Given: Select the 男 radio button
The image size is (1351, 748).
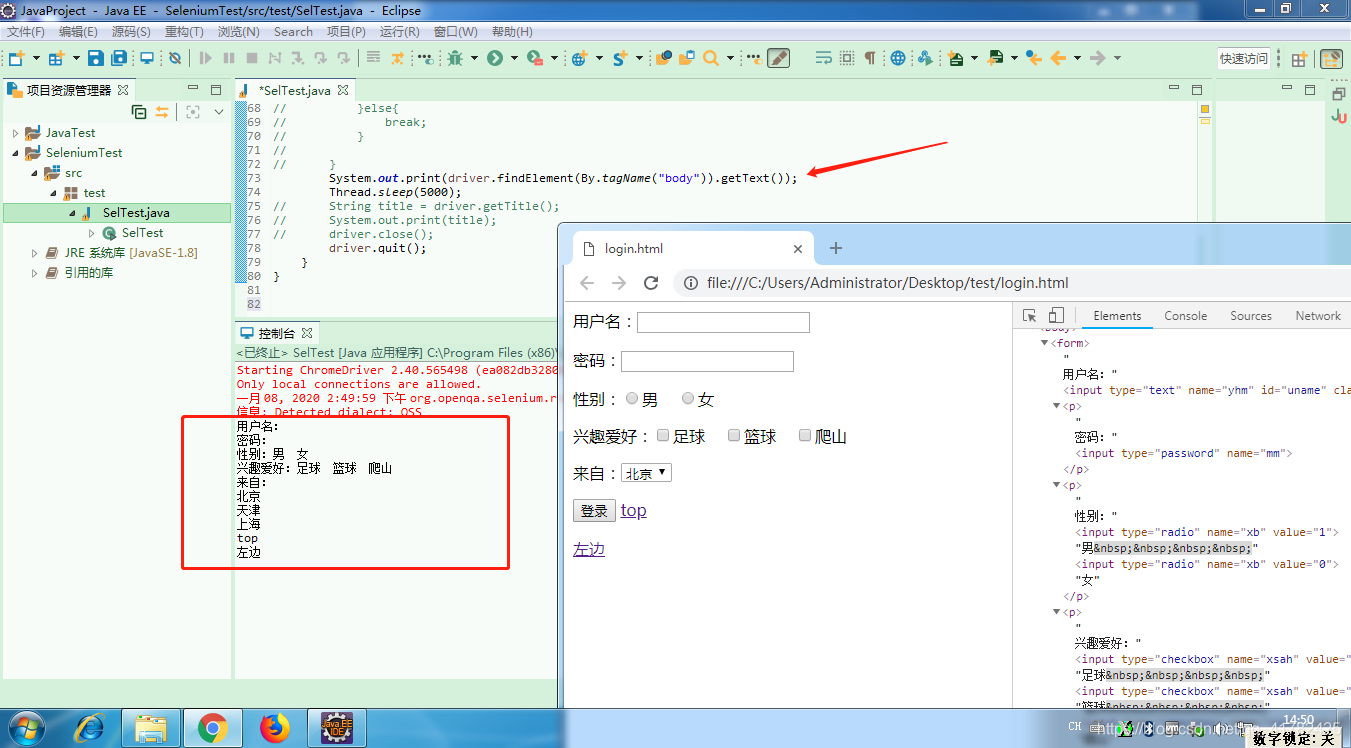Looking at the screenshot, I should pyautogui.click(x=632, y=398).
